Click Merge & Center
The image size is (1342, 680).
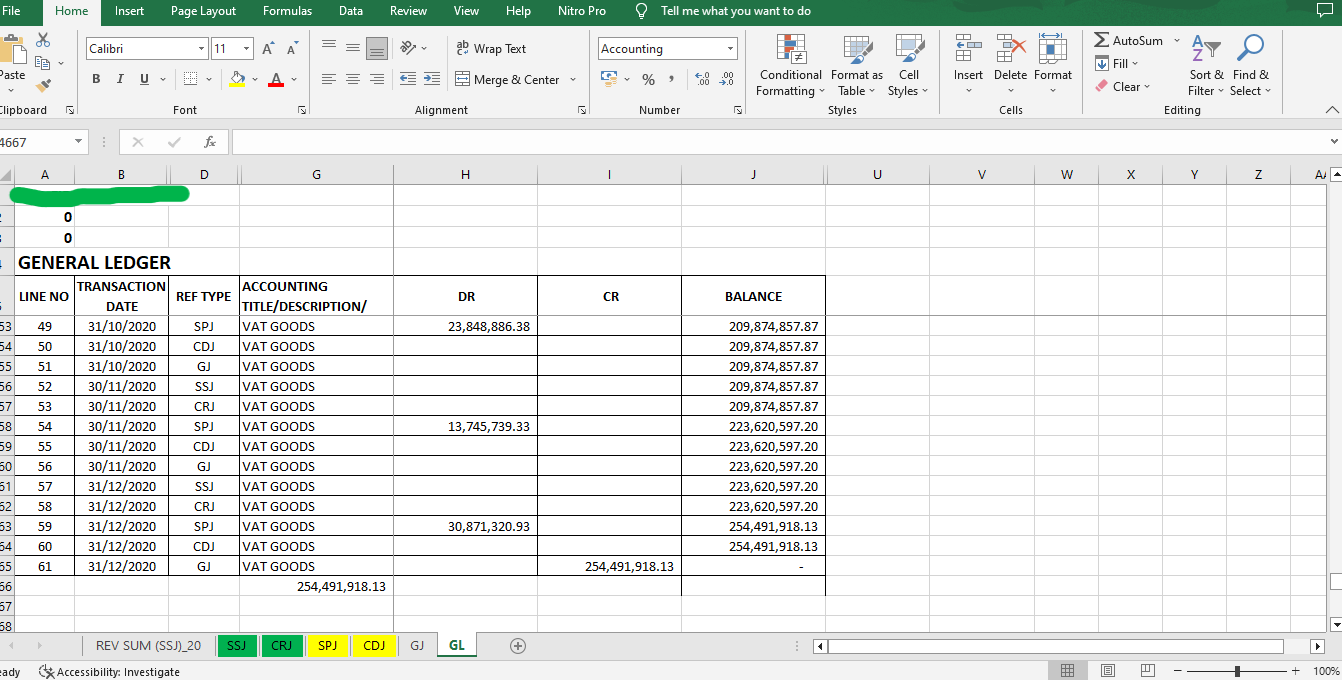click(508, 79)
